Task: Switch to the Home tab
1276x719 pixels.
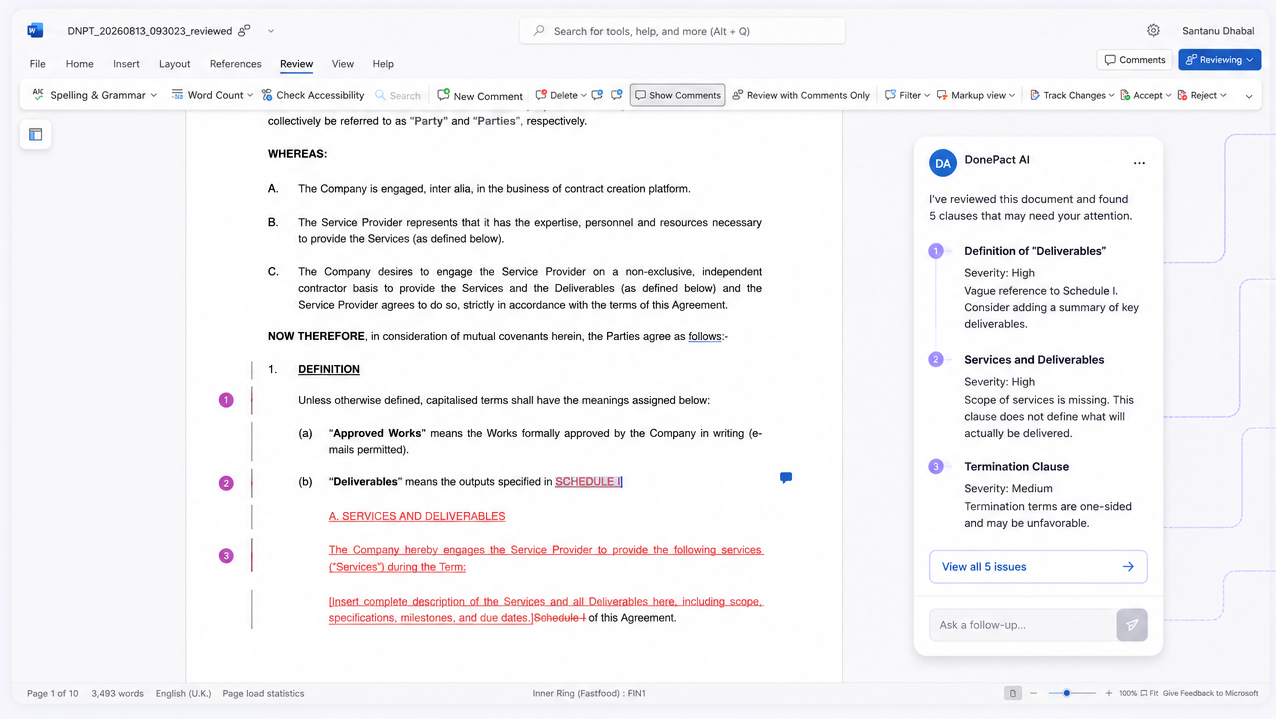Action: (x=80, y=64)
